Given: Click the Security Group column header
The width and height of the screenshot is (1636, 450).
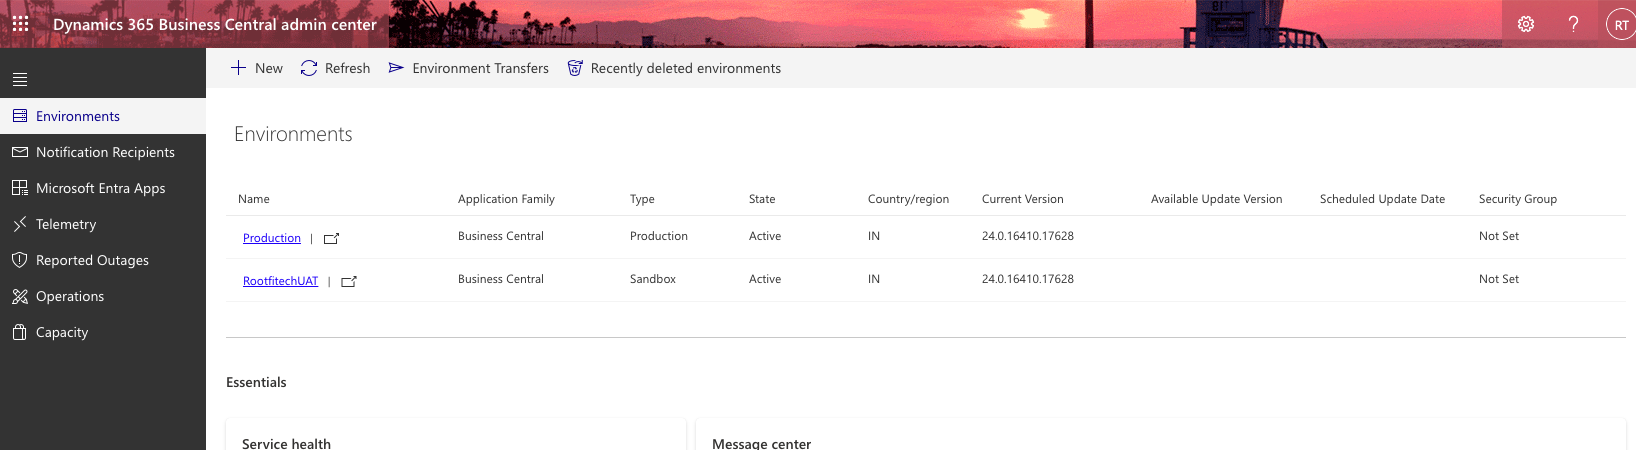Looking at the screenshot, I should 1518,199.
